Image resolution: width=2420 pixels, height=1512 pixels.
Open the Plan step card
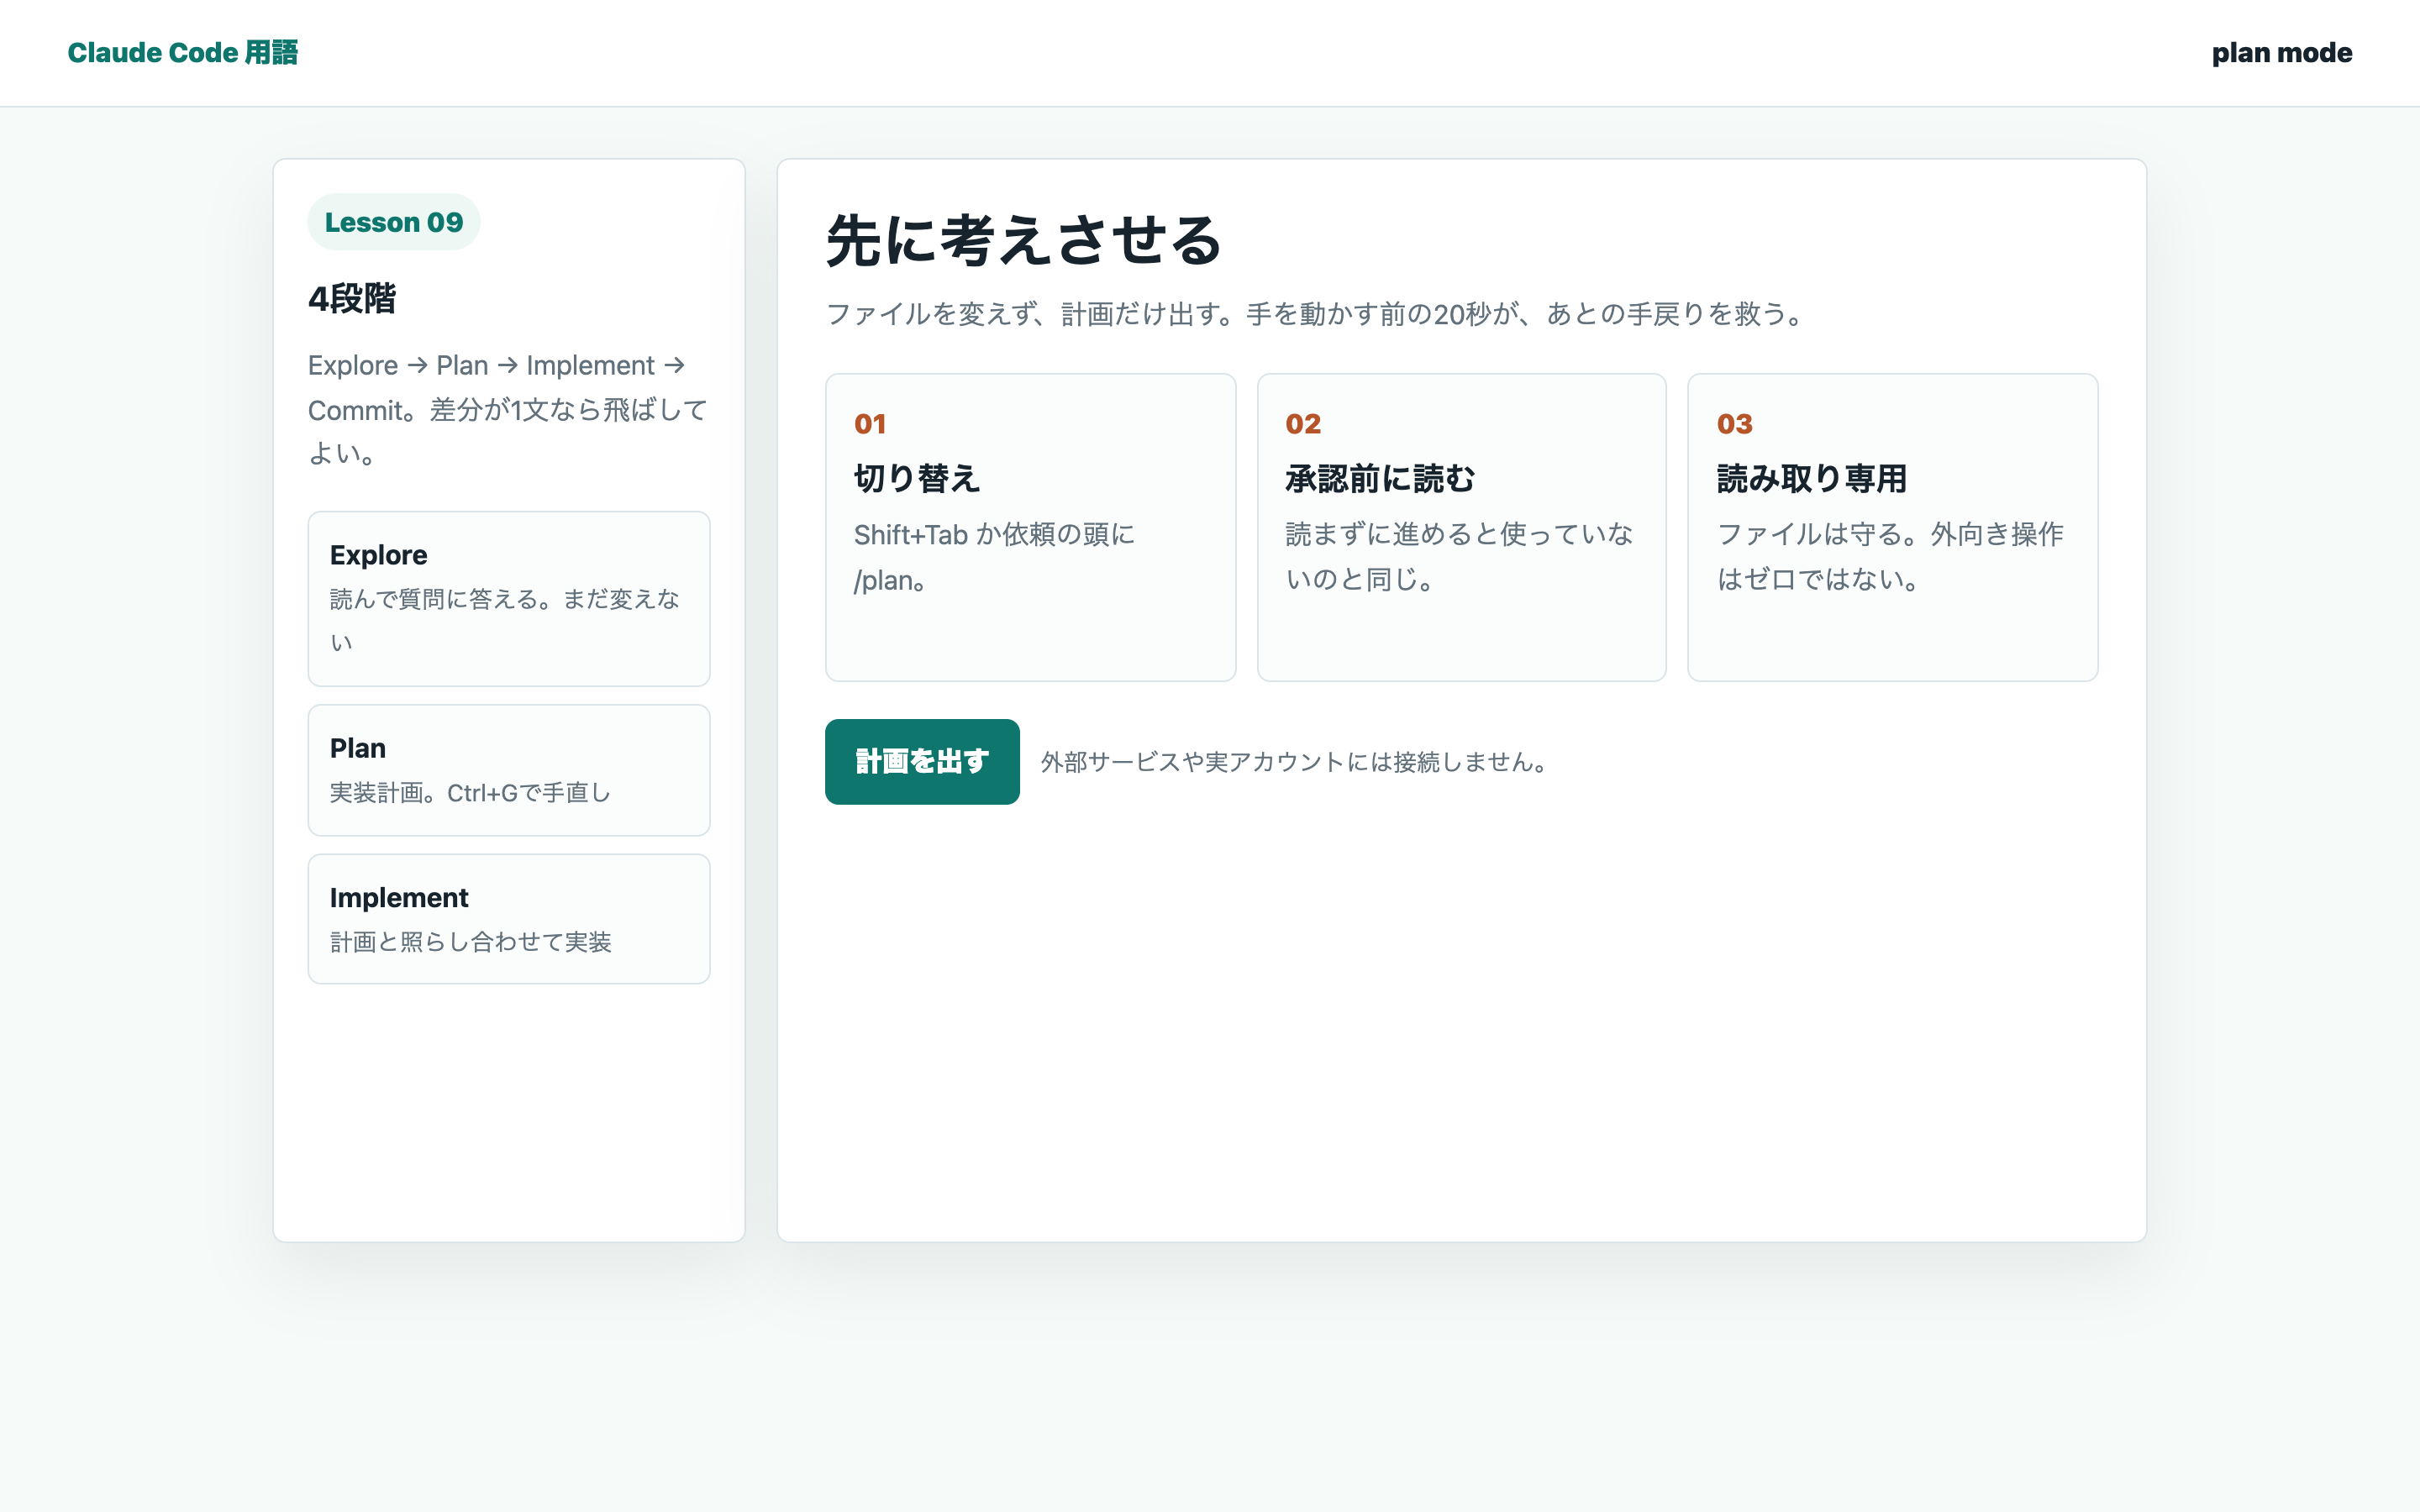(x=509, y=770)
